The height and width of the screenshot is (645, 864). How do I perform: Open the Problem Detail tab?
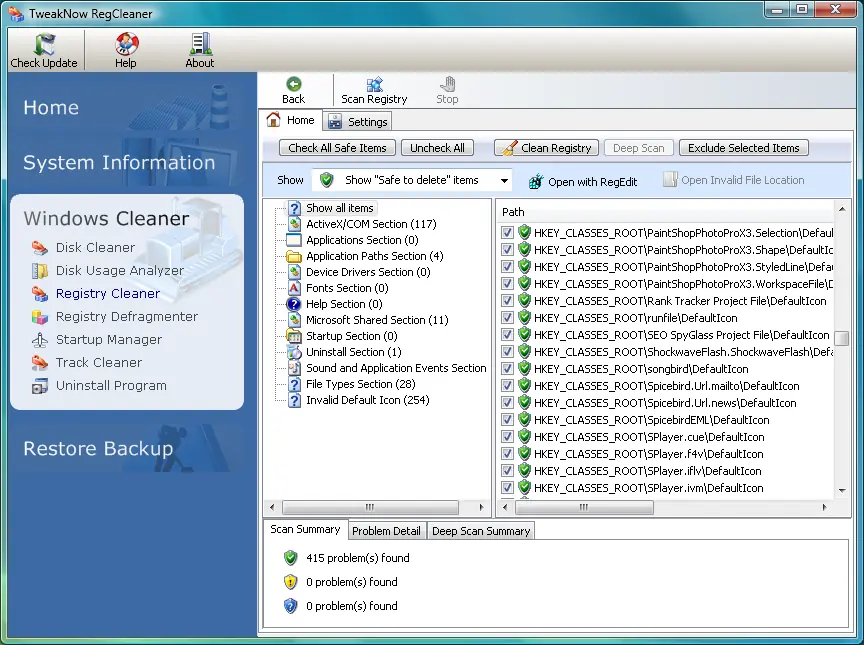click(x=386, y=531)
